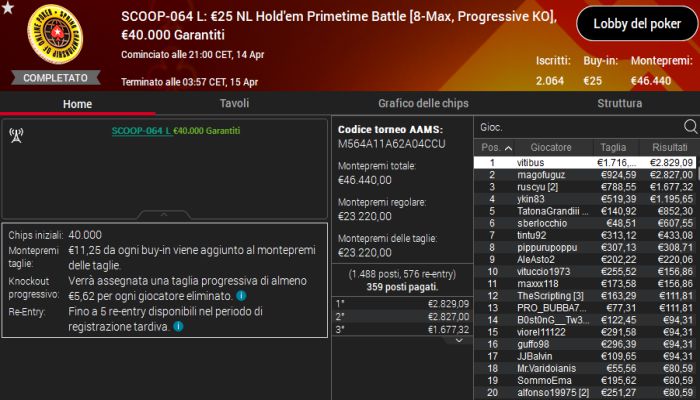Image resolution: width=700 pixels, height=400 pixels.
Task: Select the player row AleAsto2
Action: coord(585,259)
